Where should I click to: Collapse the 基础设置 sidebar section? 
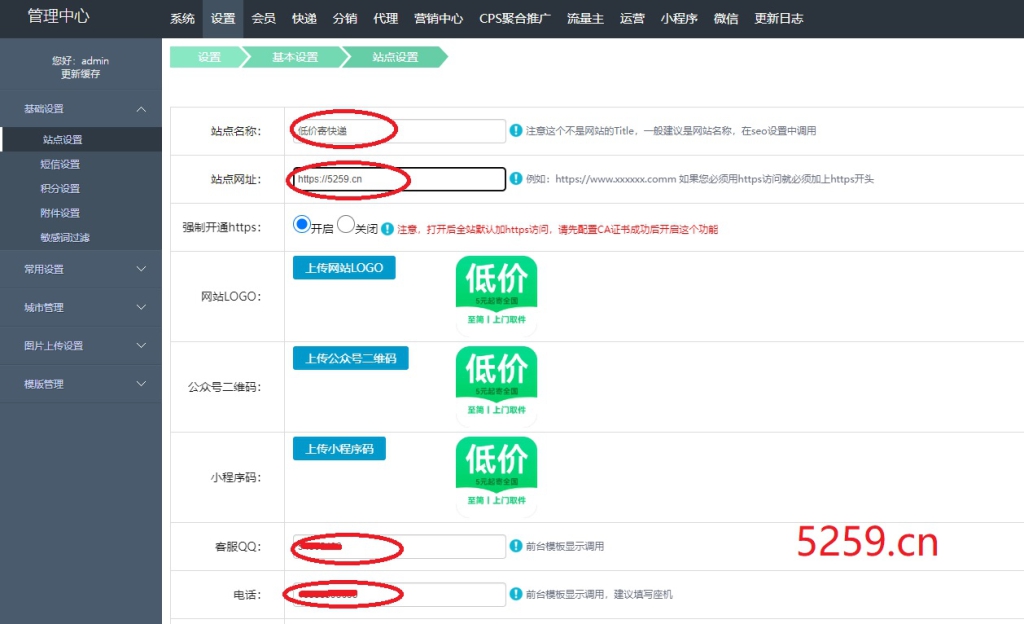(x=81, y=108)
